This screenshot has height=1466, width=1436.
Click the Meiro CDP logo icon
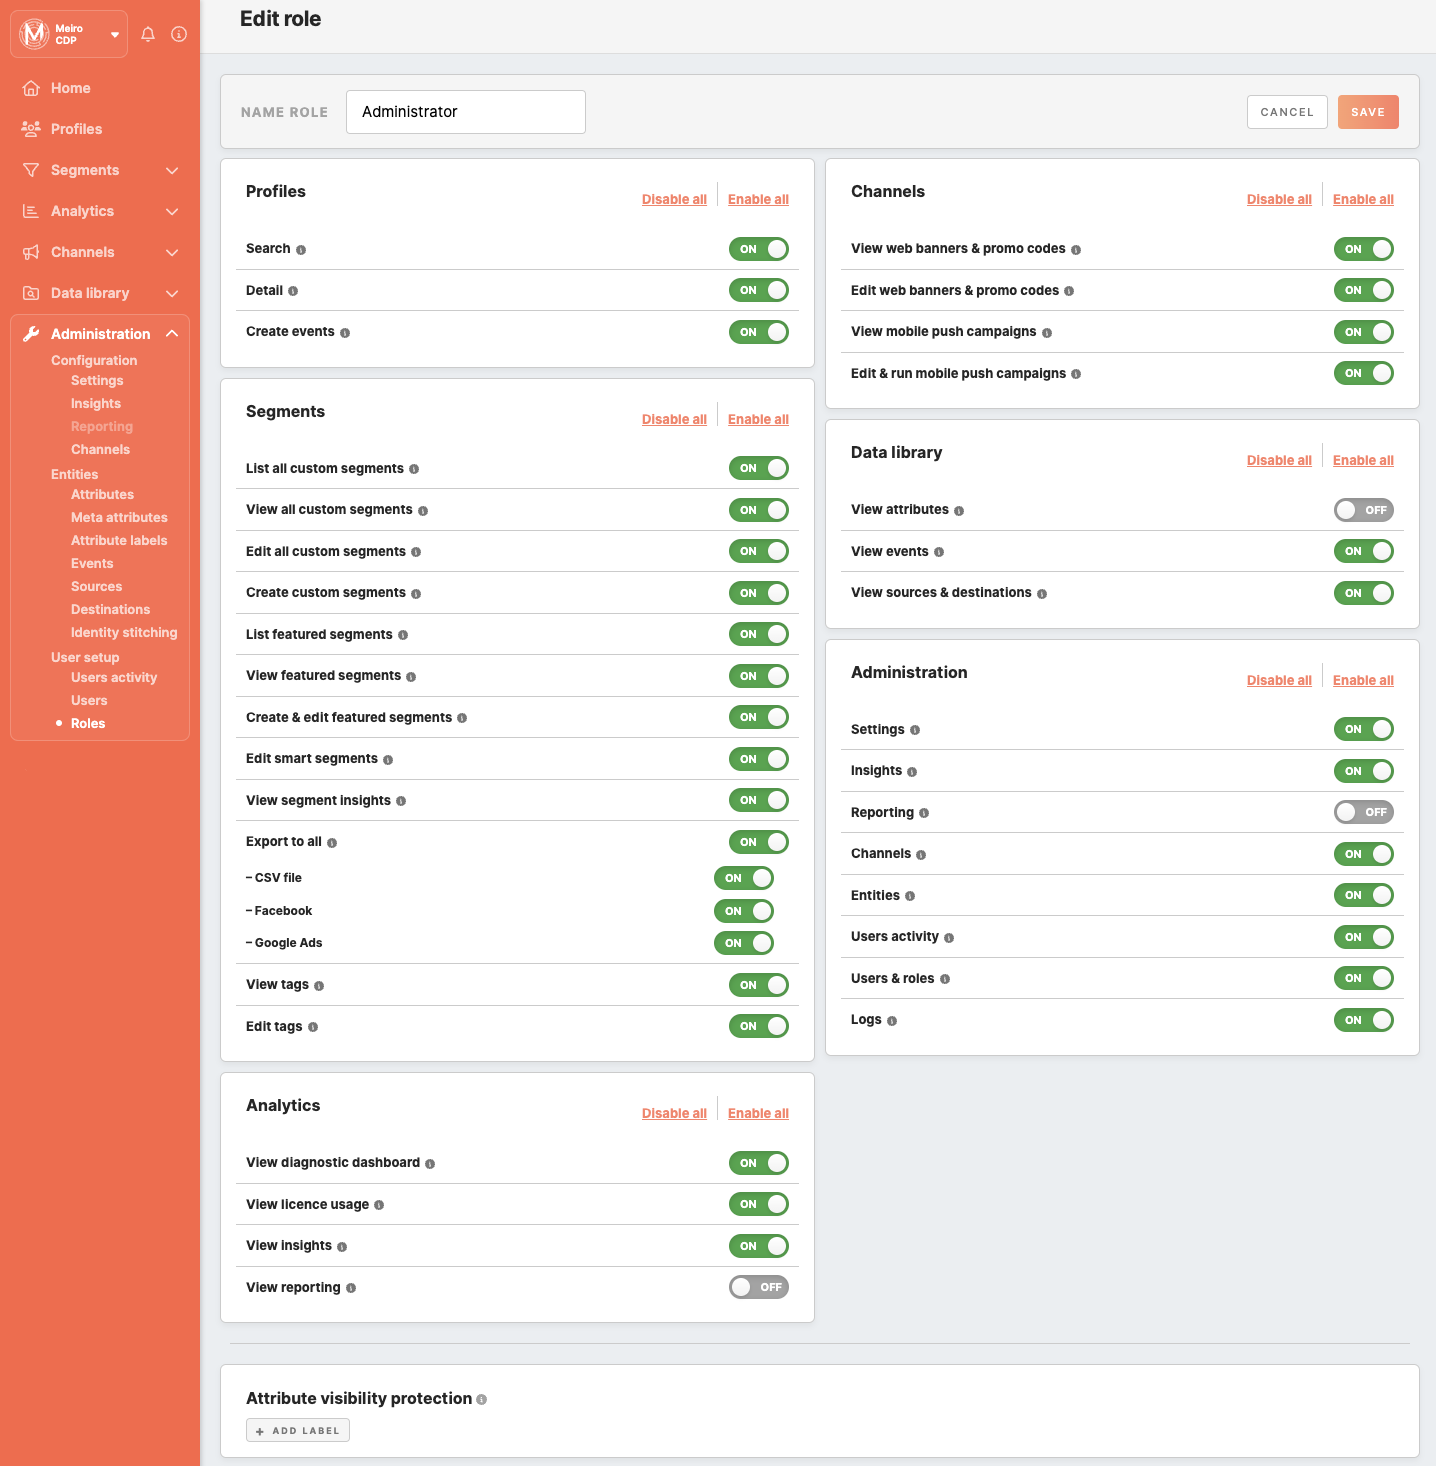(x=35, y=34)
